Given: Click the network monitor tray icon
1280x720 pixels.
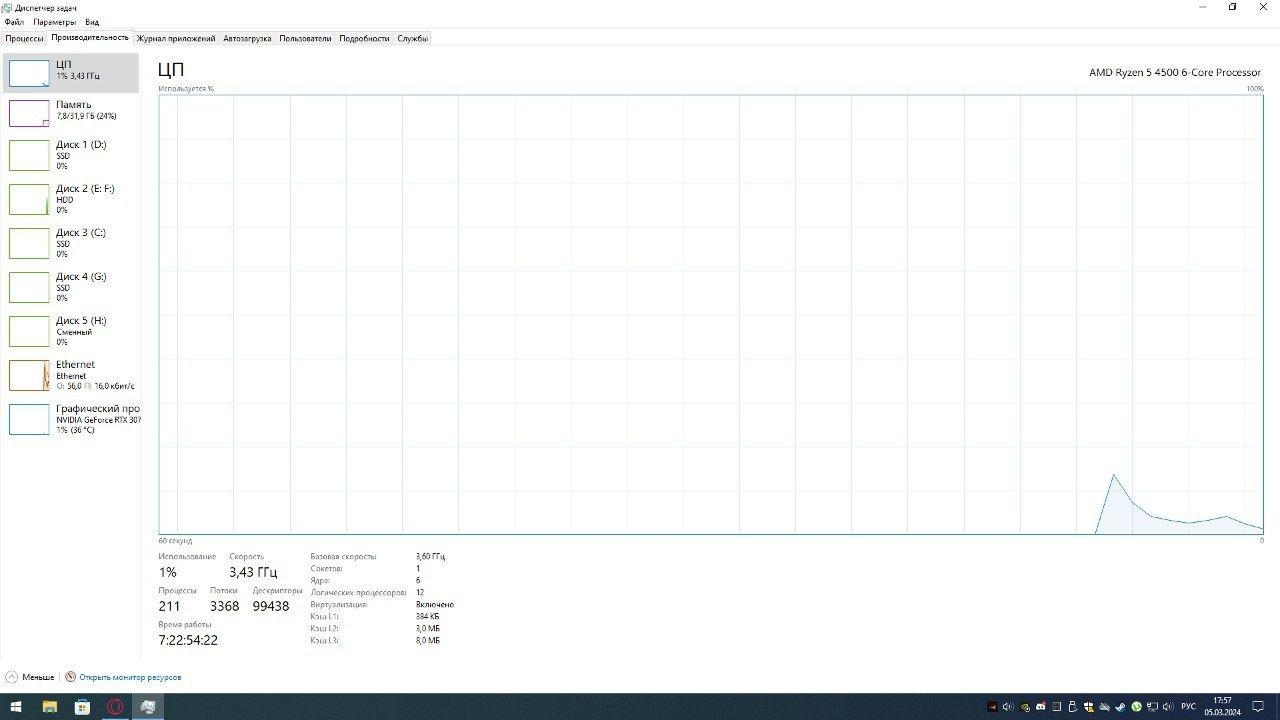Looking at the screenshot, I should click(1152, 707).
